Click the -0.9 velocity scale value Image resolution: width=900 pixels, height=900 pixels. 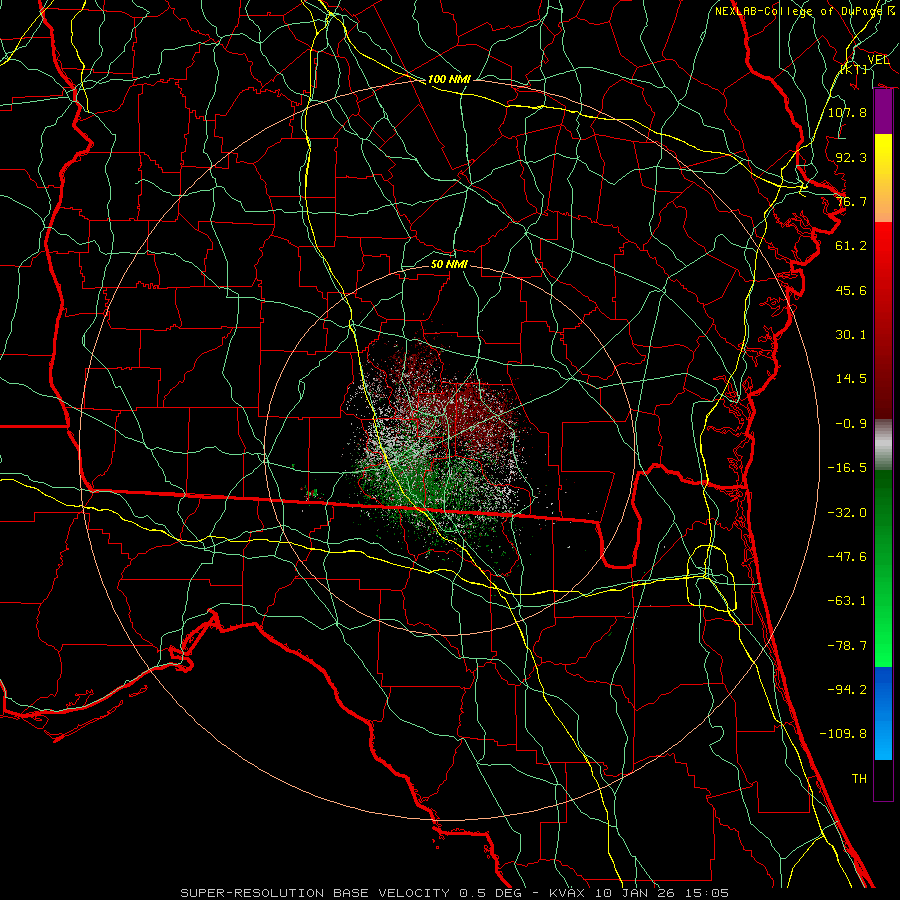point(851,424)
